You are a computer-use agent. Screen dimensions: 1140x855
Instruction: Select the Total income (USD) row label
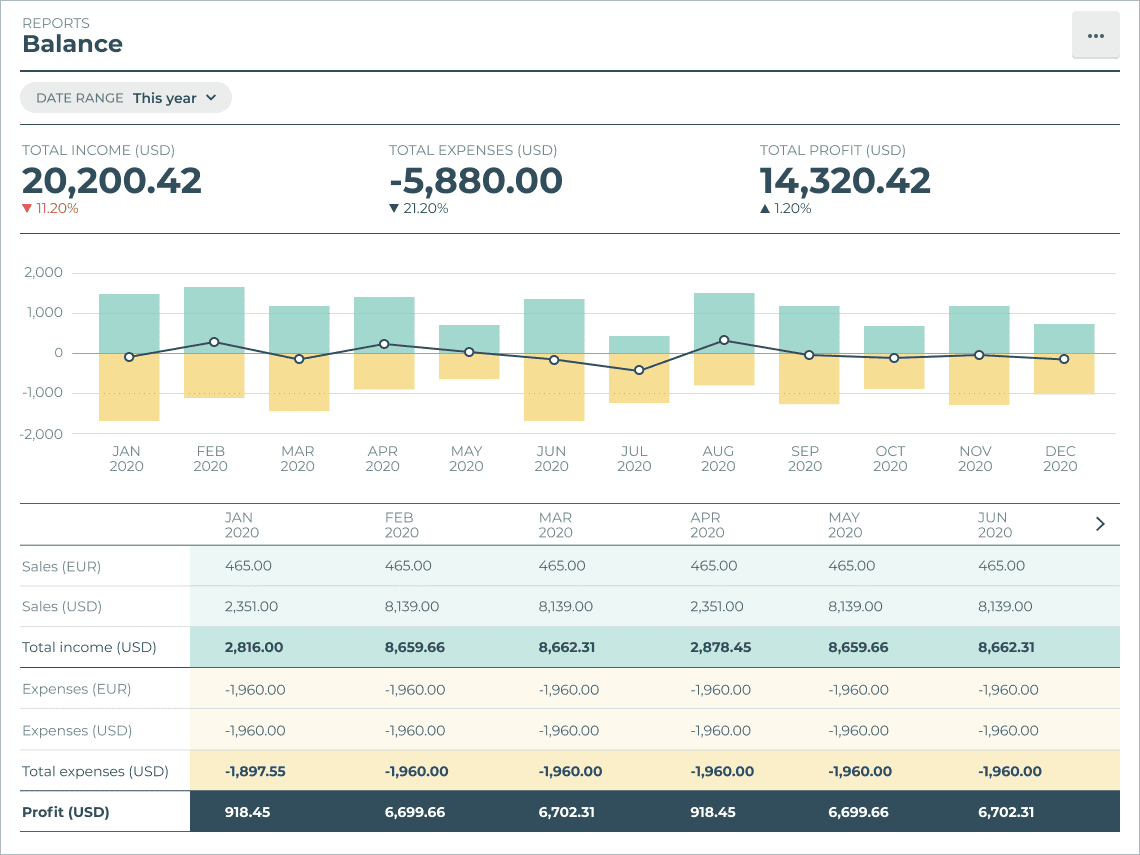pos(89,647)
